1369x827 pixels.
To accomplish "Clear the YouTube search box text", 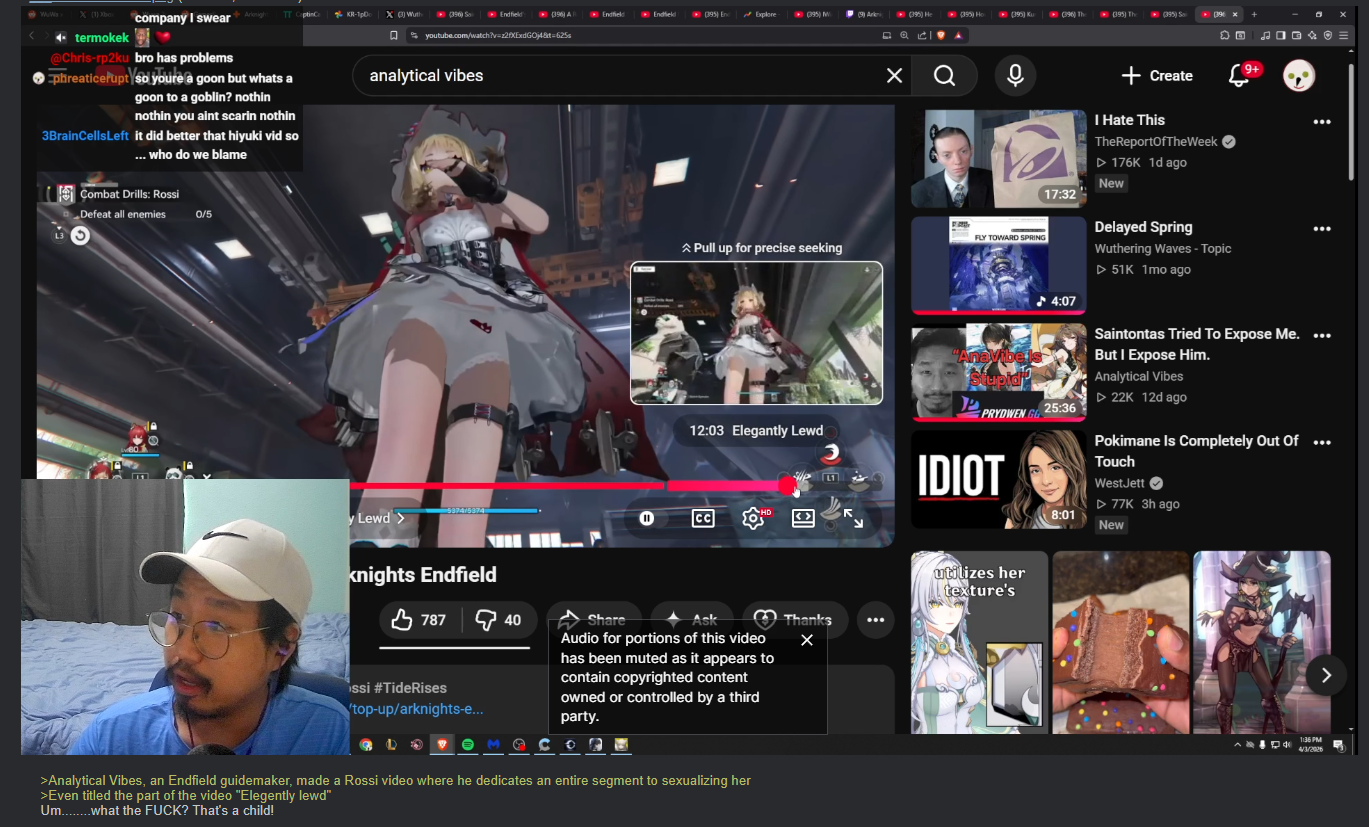I will pos(894,76).
